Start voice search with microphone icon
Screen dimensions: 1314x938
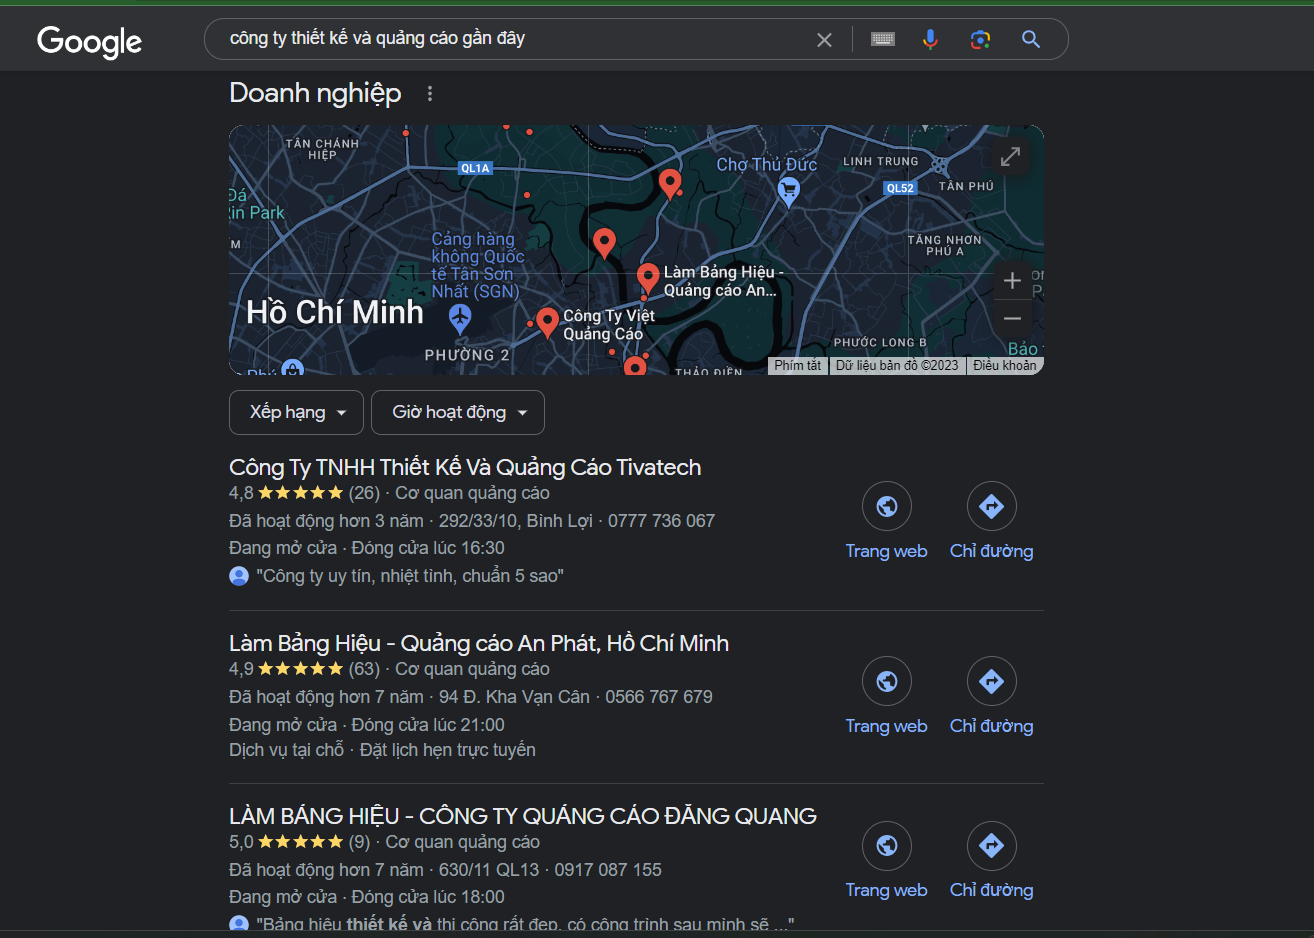click(x=930, y=39)
